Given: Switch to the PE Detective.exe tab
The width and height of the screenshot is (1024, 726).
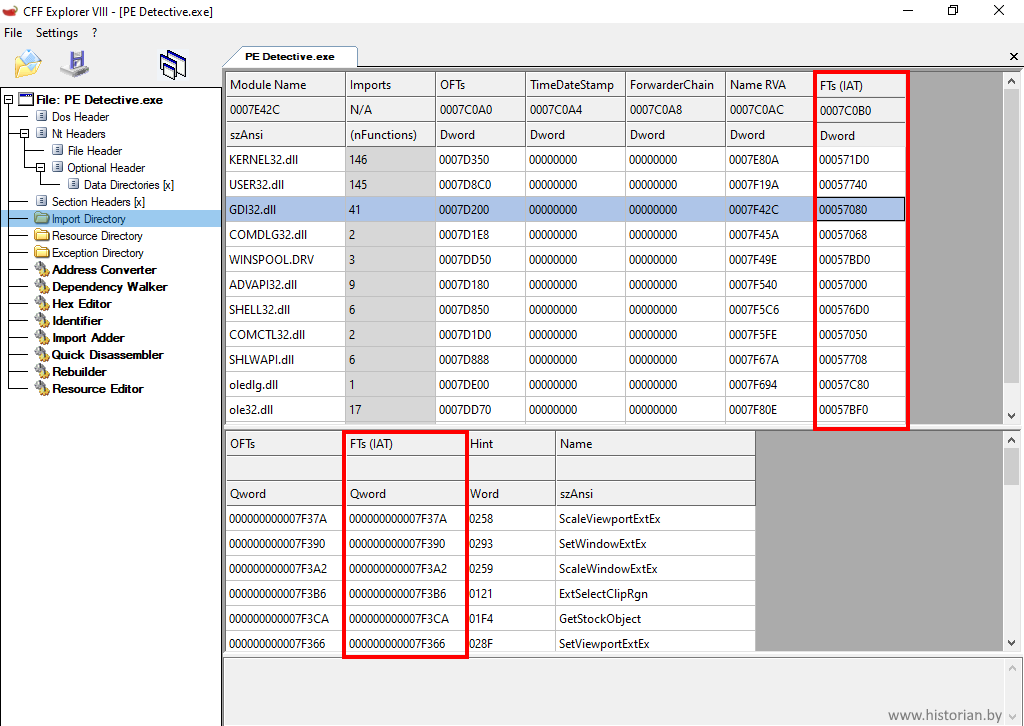Looking at the screenshot, I should (289, 57).
